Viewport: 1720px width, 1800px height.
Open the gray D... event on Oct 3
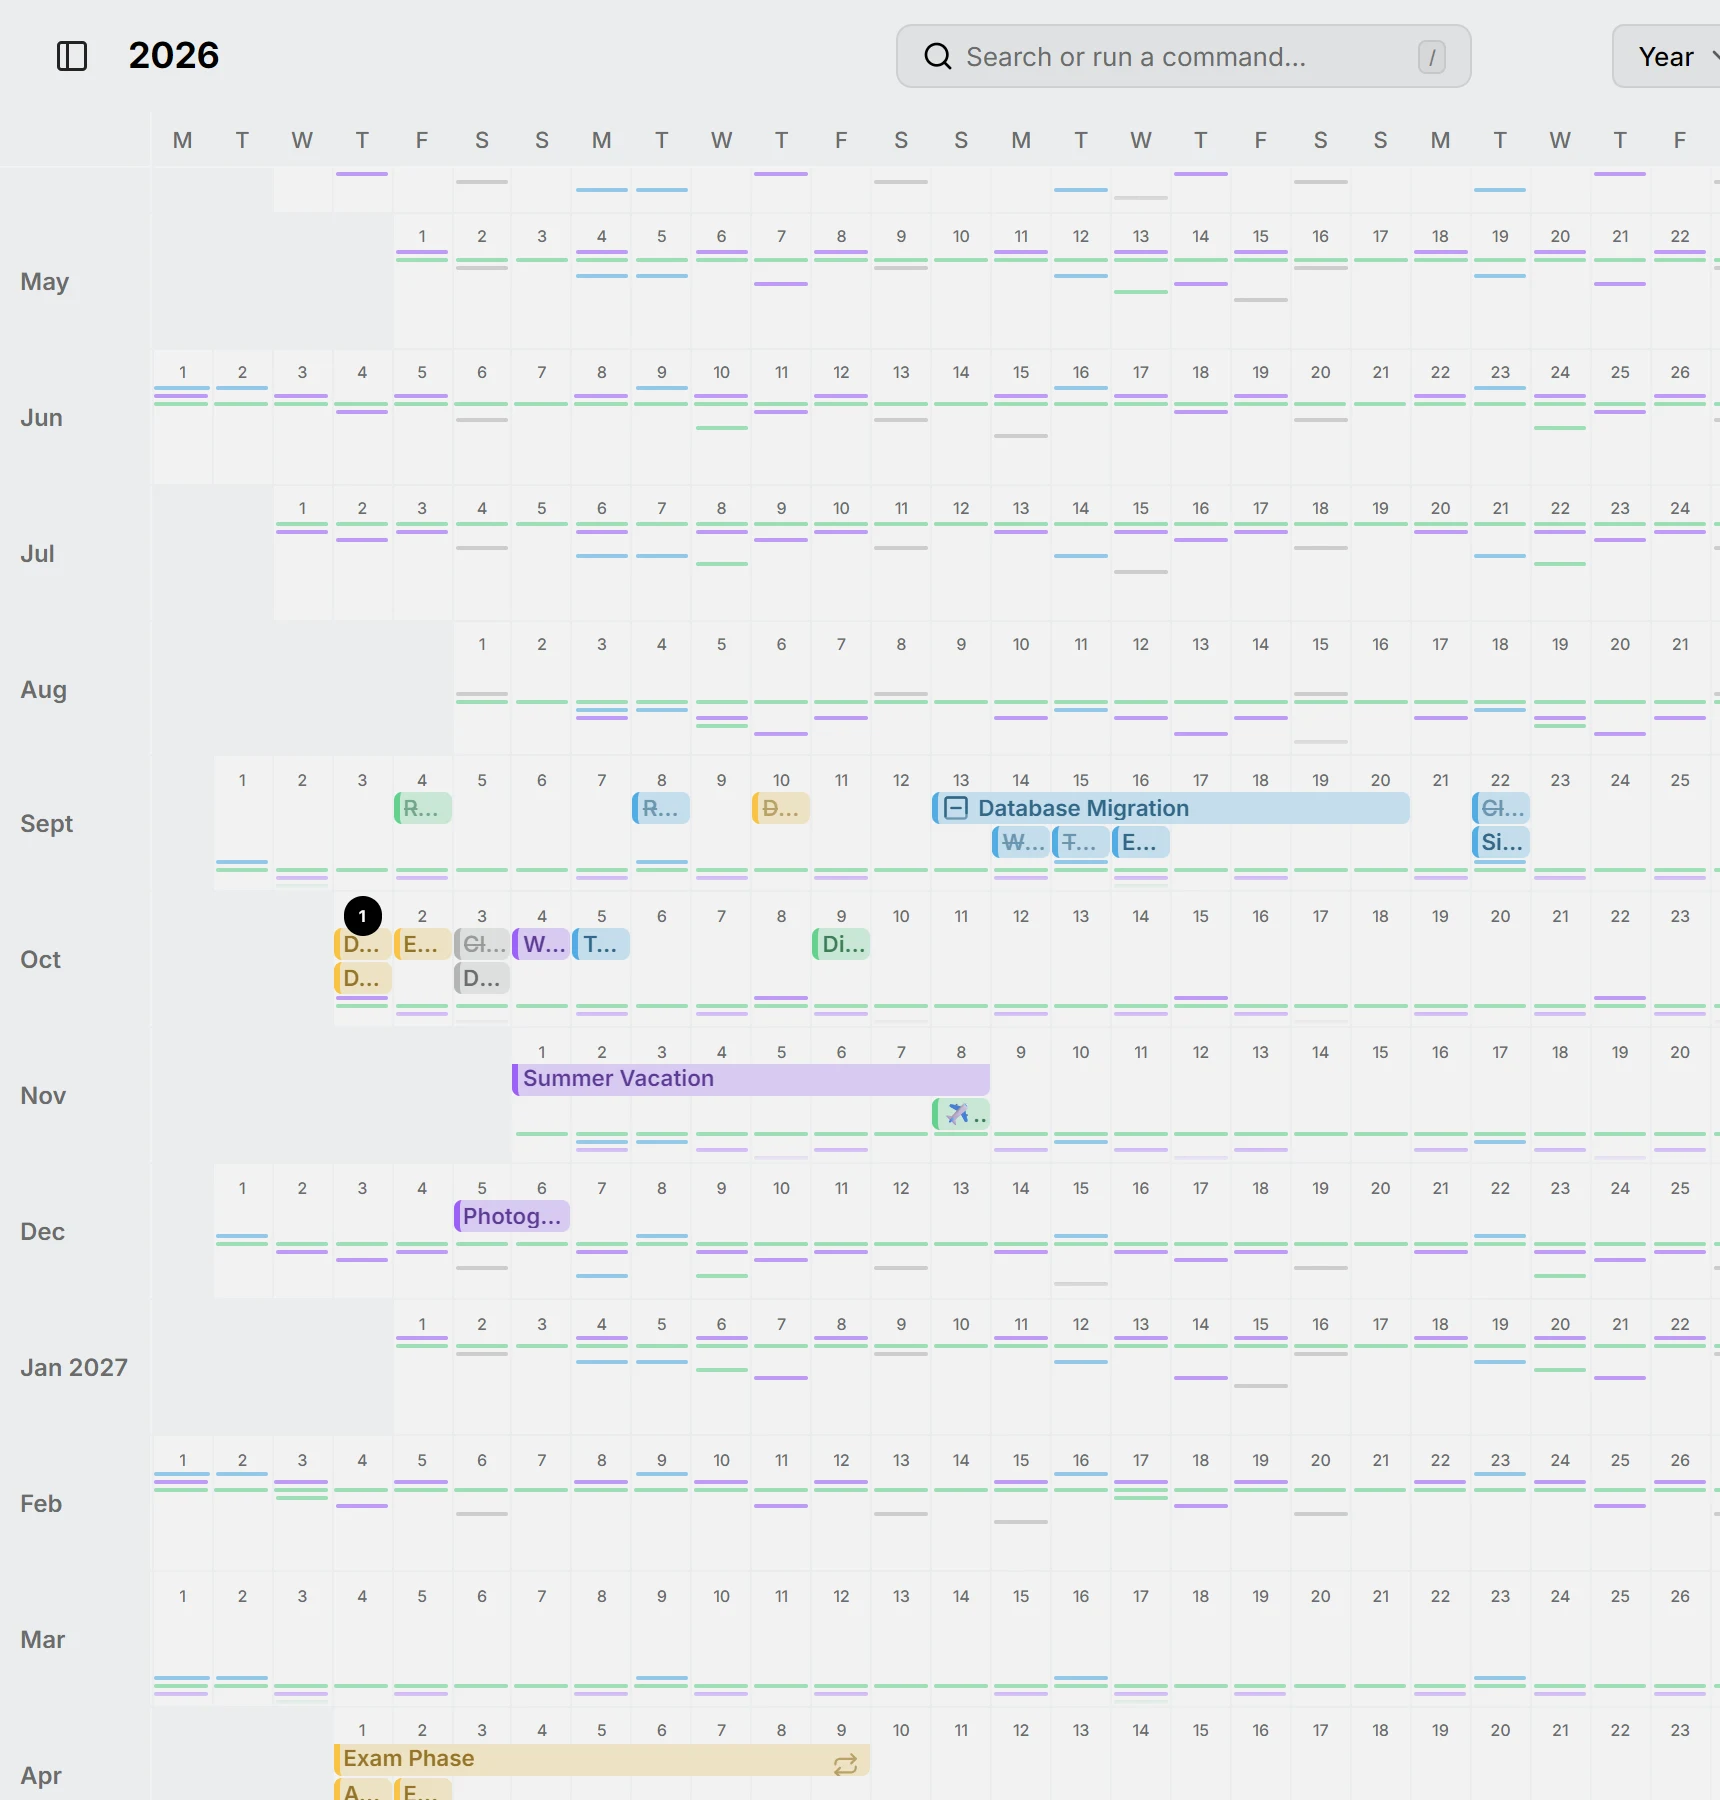[482, 978]
